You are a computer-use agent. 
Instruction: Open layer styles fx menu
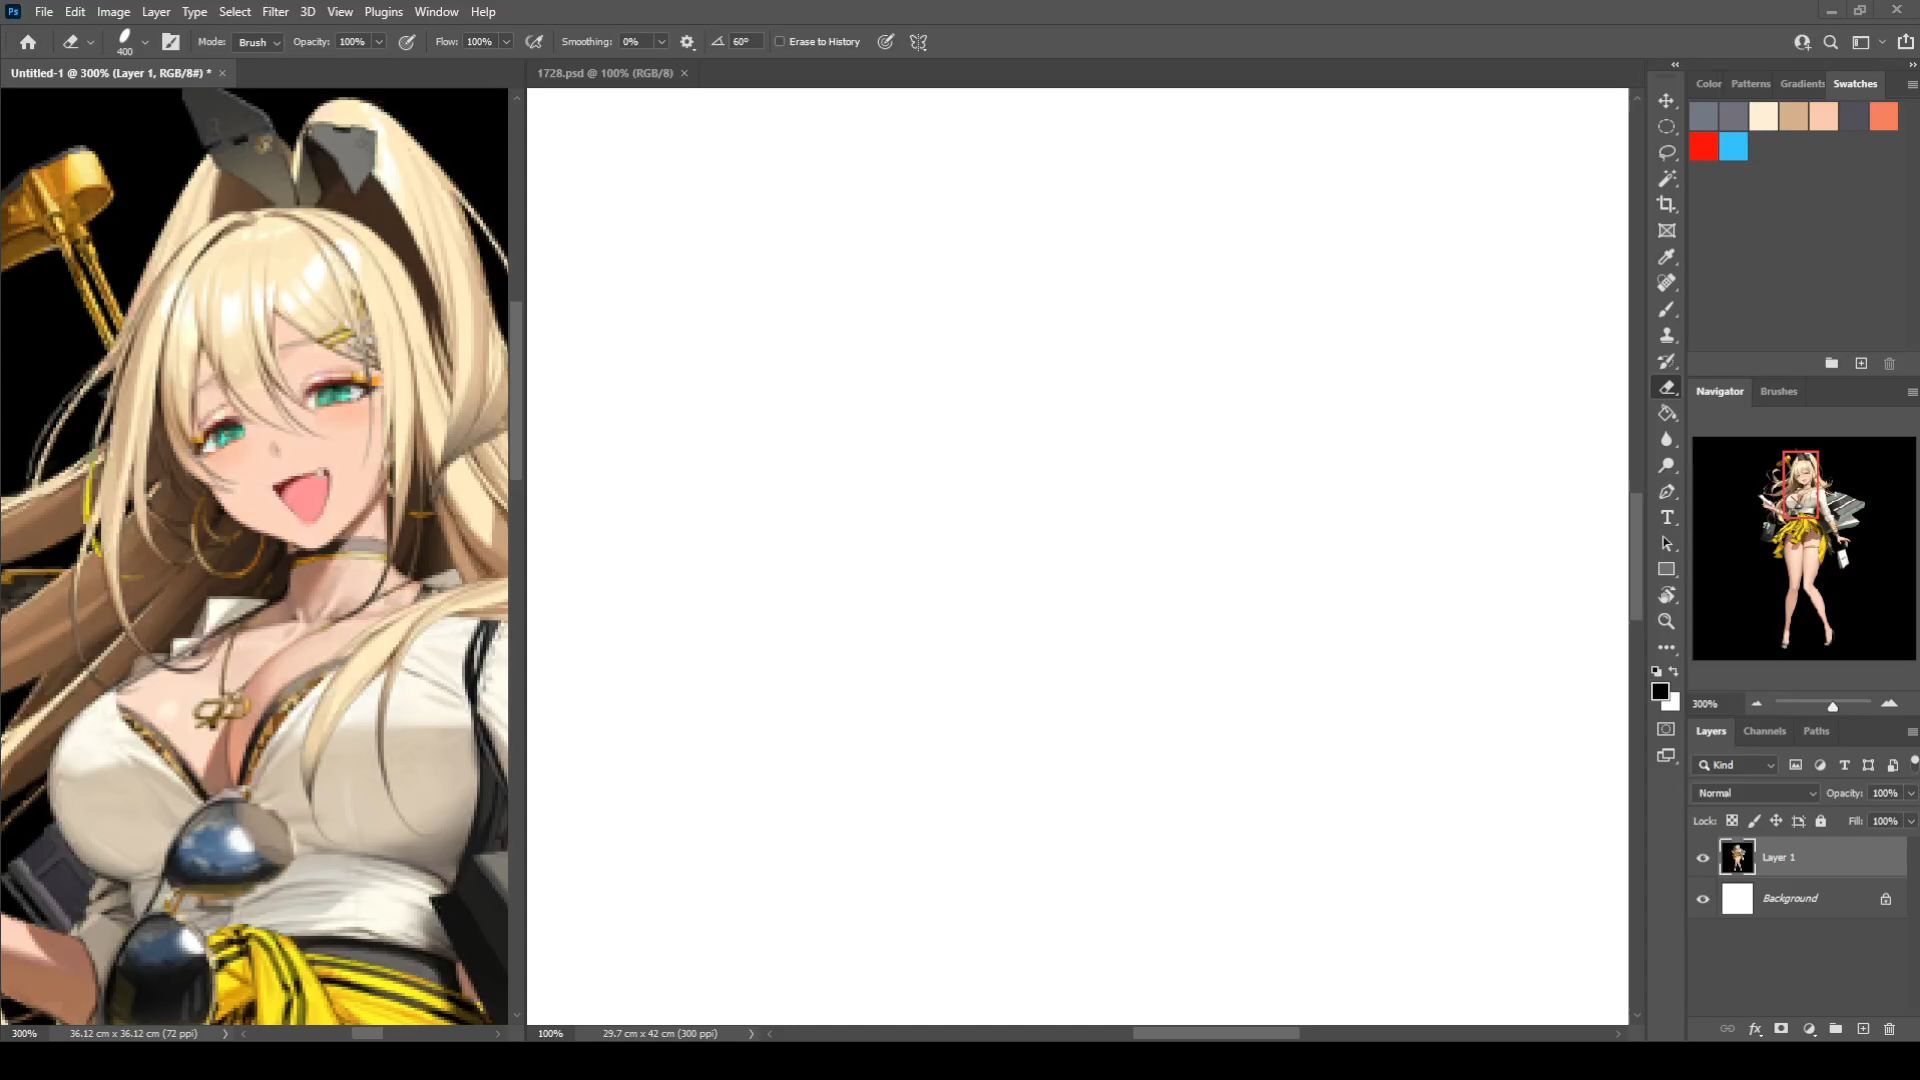(1755, 1029)
